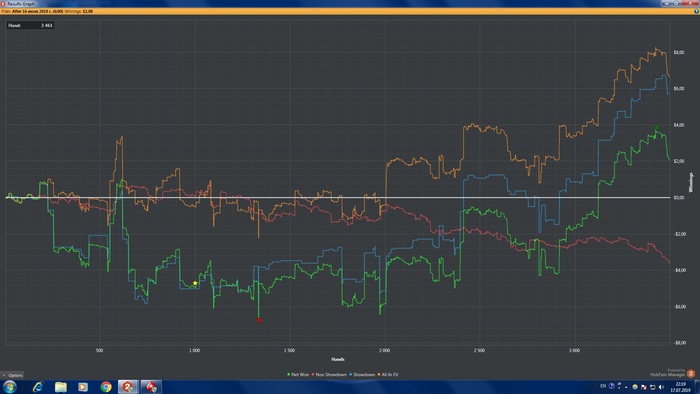Click the Hand counter box showing 3 461
This screenshot has width=700, height=394.
click(x=30, y=25)
